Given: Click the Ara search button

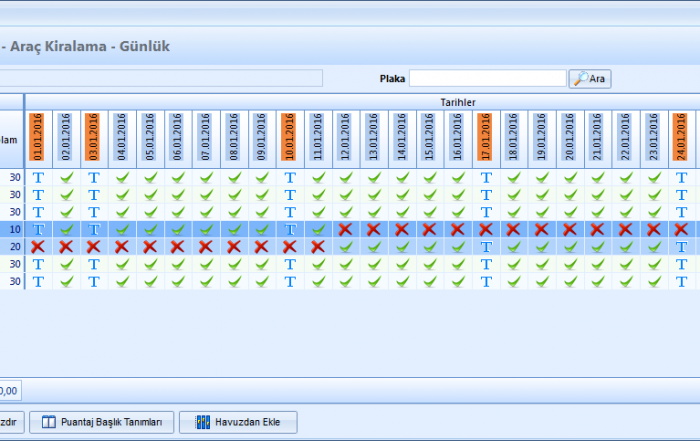Looking at the screenshot, I should pos(589,79).
